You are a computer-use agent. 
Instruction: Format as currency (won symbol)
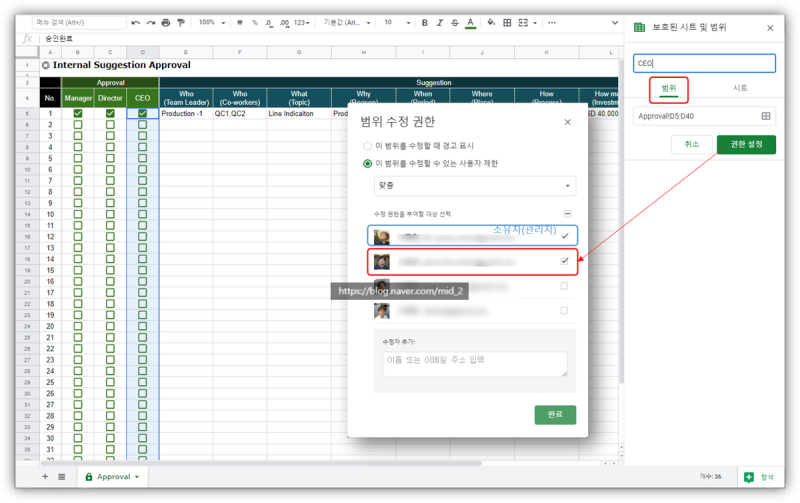point(239,22)
